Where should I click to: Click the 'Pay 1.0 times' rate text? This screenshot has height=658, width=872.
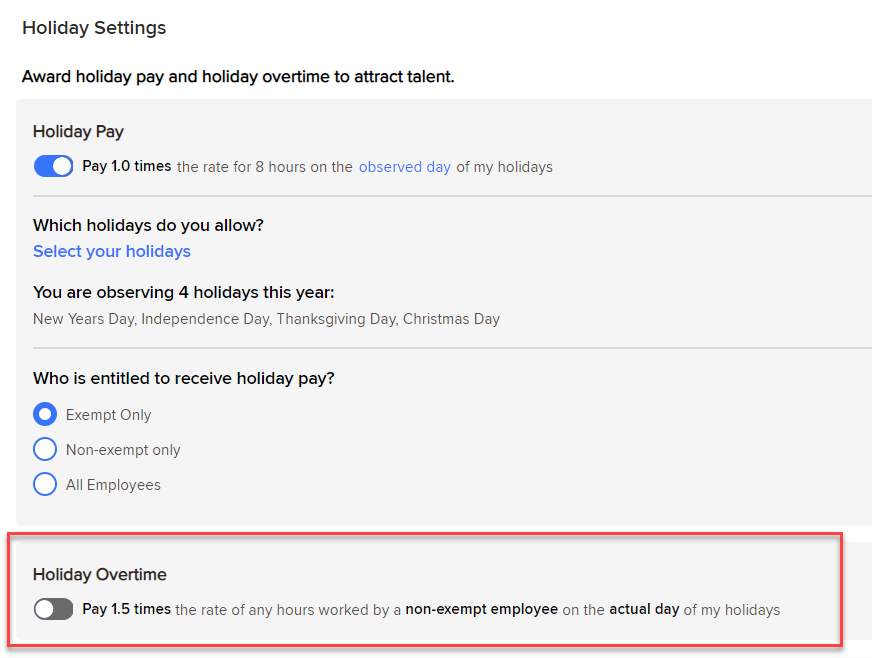click(x=127, y=166)
